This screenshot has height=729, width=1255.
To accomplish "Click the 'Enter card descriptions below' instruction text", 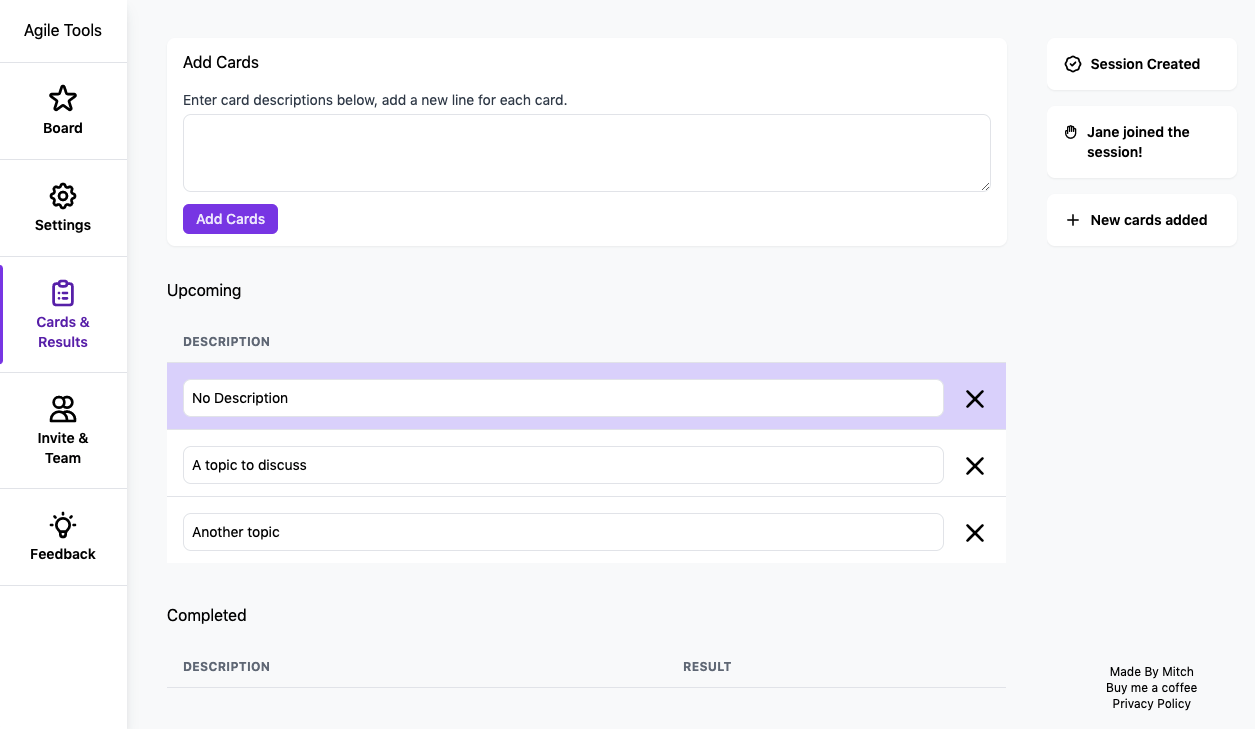I will coord(375,100).
